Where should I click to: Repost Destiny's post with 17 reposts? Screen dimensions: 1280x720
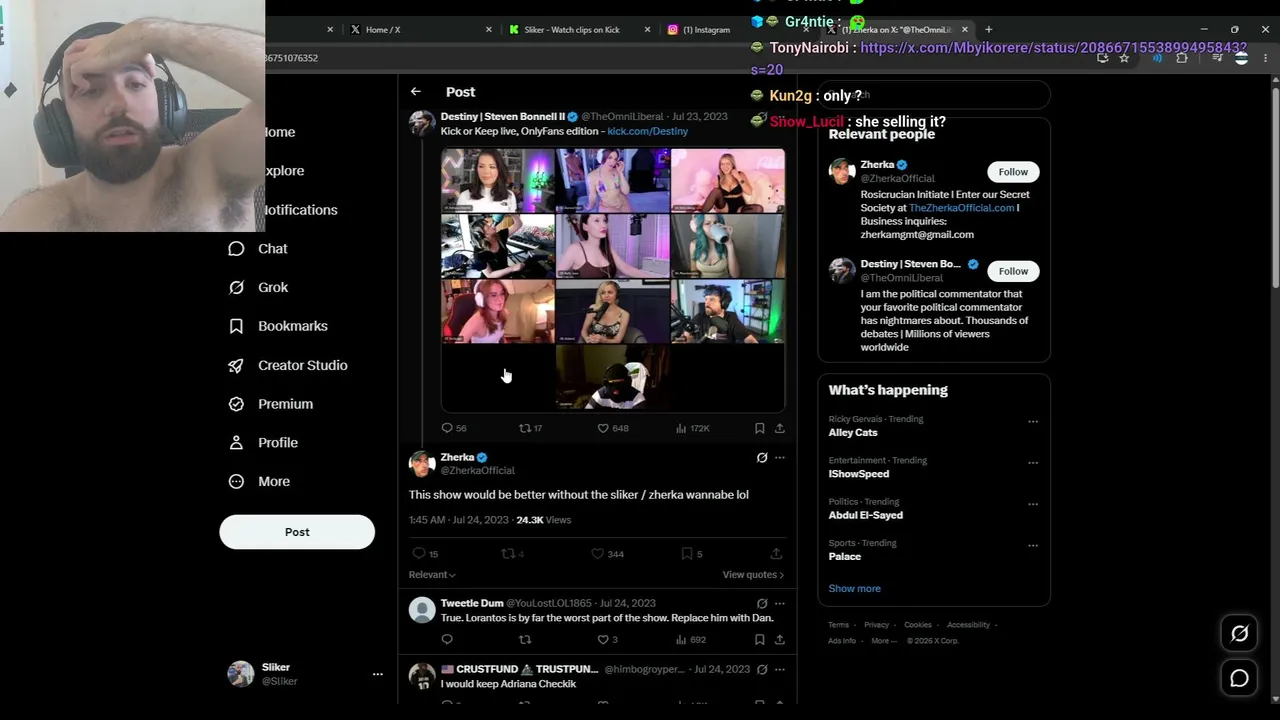click(x=525, y=428)
